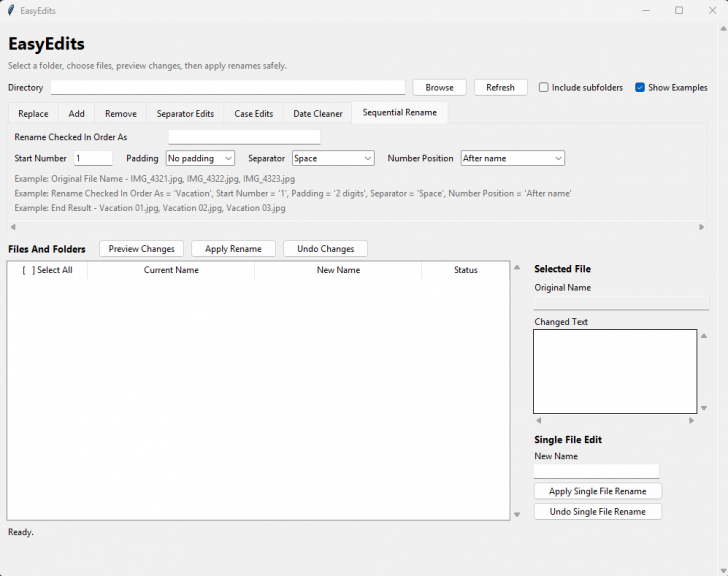Click Preview Changes button
Viewport: 728px width, 576px height.
(142, 249)
